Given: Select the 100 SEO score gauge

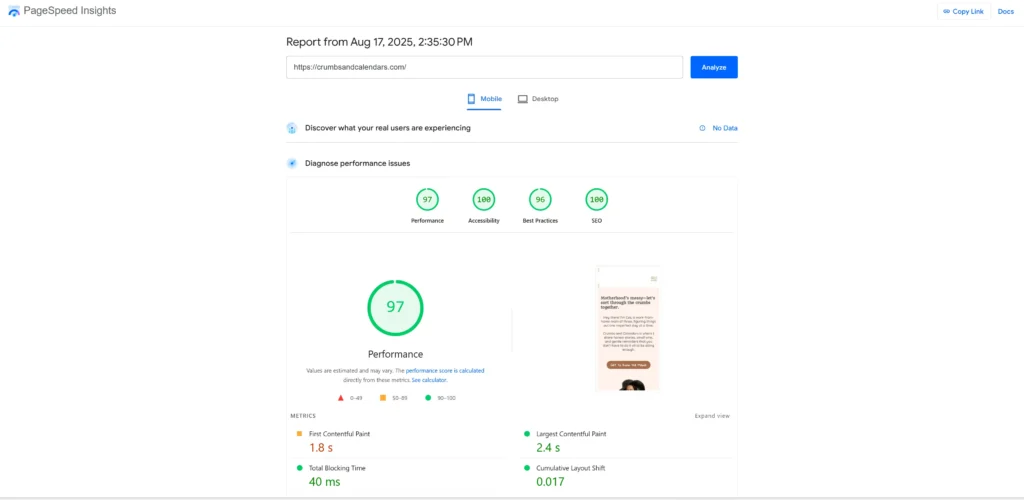Looking at the screenshot, I should pyautogui.click(x=596, y=199).
